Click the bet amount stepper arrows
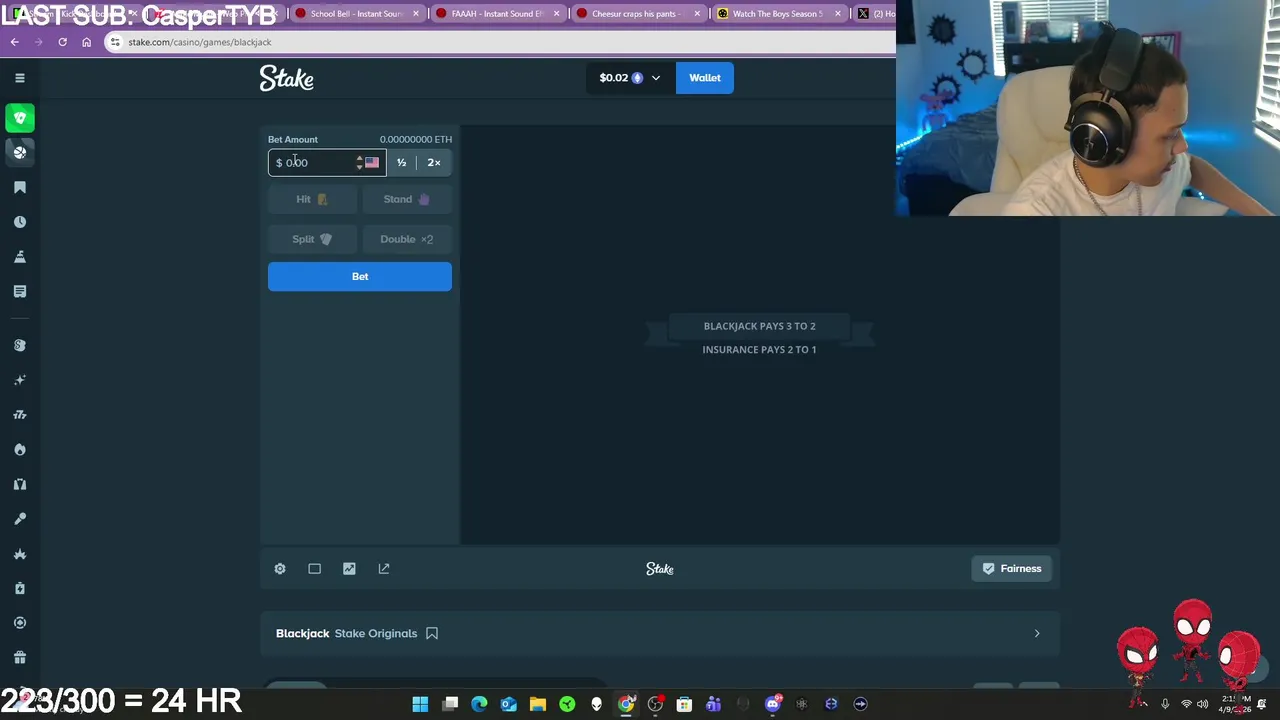 (x=359, y=162)
